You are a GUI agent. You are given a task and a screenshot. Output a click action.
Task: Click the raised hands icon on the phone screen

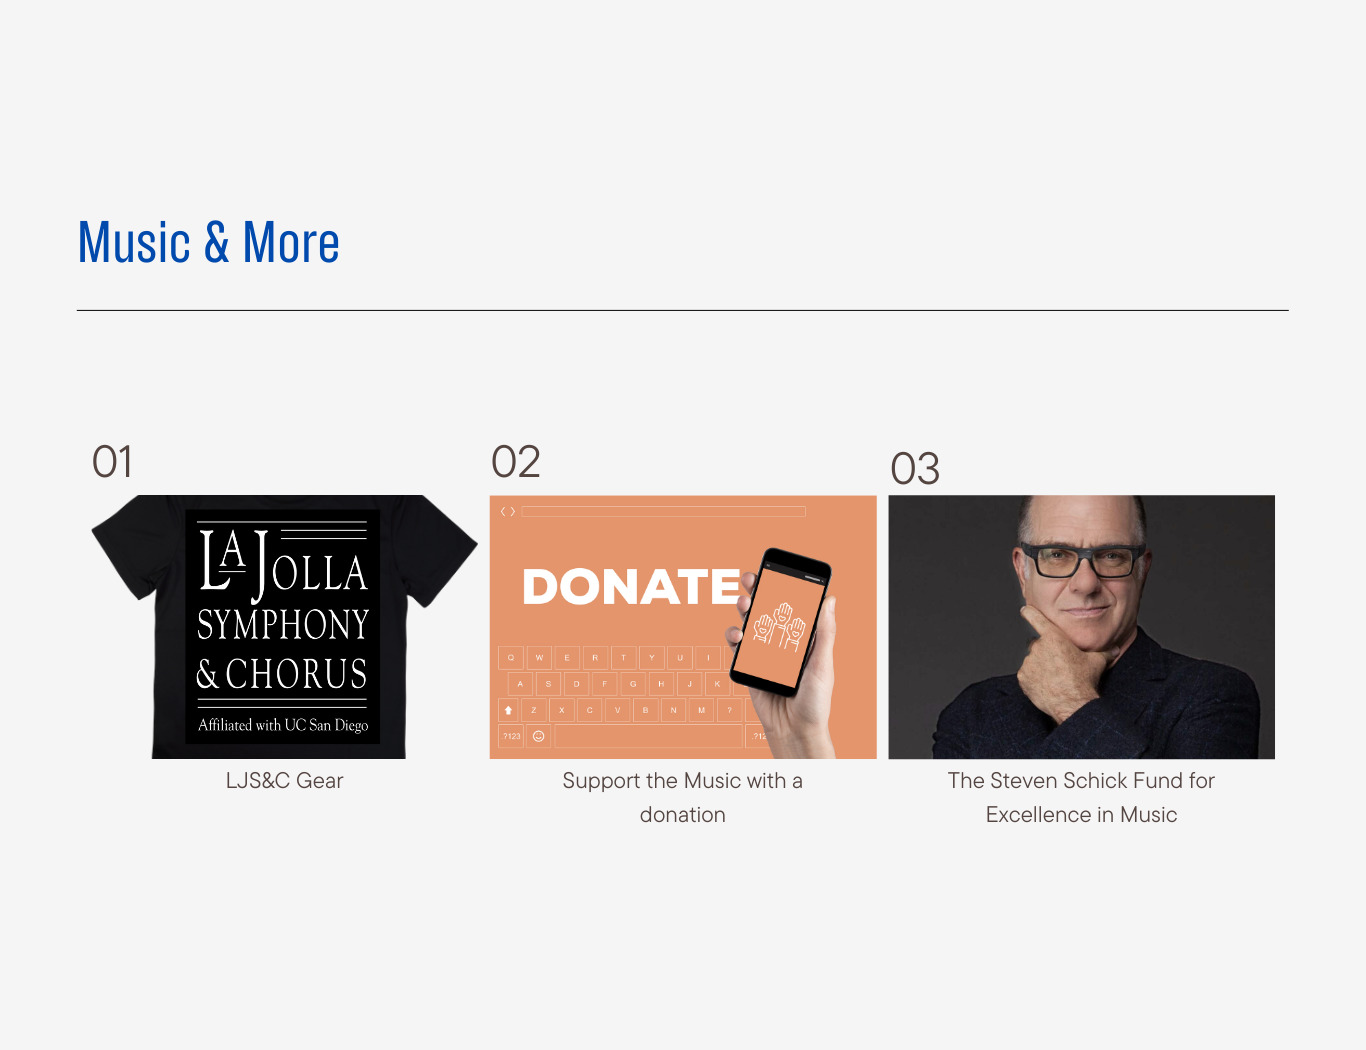[780, 627]
